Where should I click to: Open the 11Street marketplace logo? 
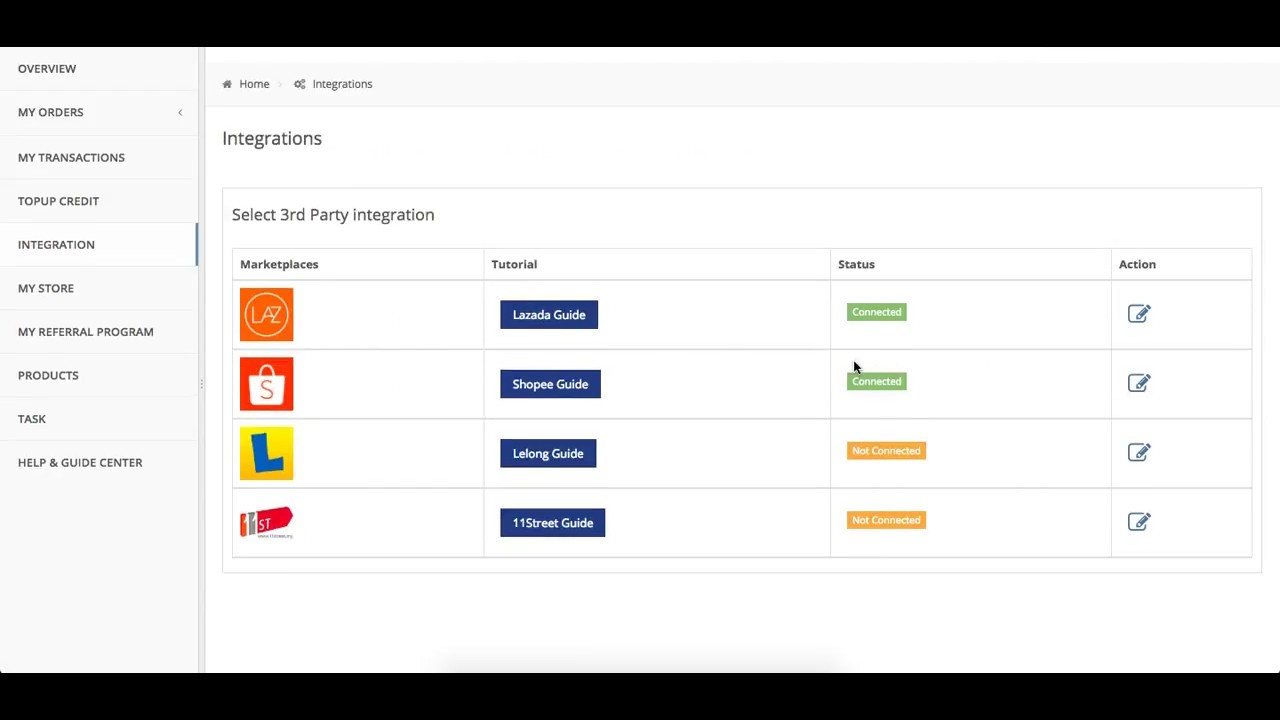point(266,522)
